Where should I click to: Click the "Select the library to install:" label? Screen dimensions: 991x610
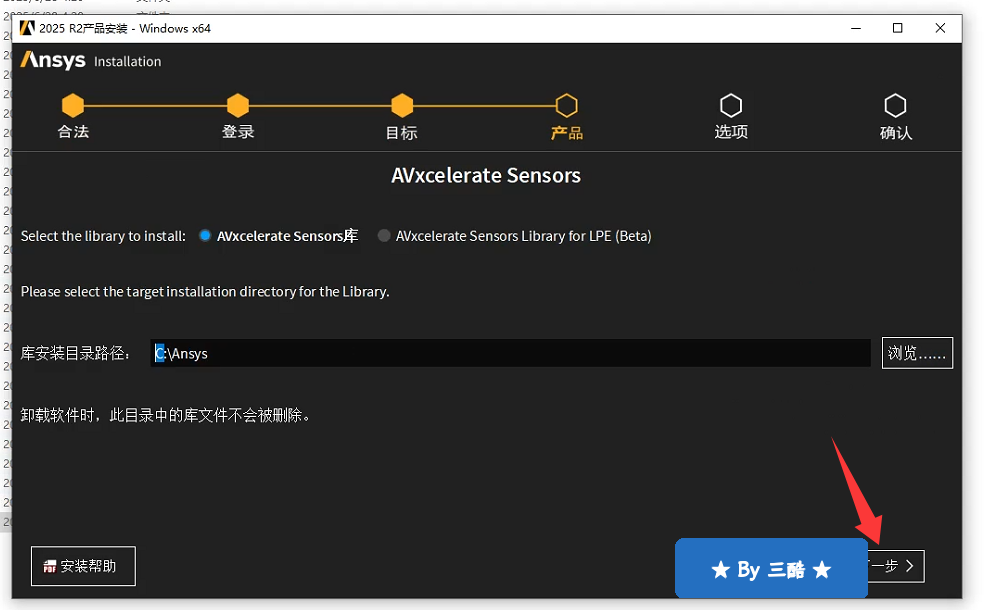pos(104,236)
